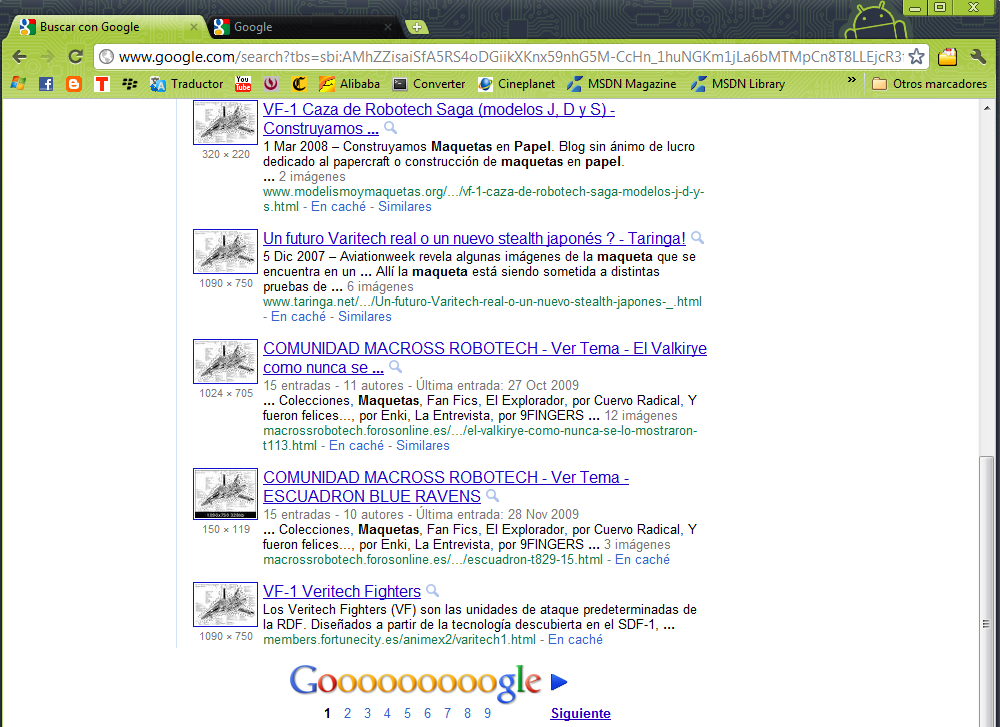The image size is (1000, 727).
Task: Preview magnifier beside El Valkirye result
Action: tap(395, 367)
